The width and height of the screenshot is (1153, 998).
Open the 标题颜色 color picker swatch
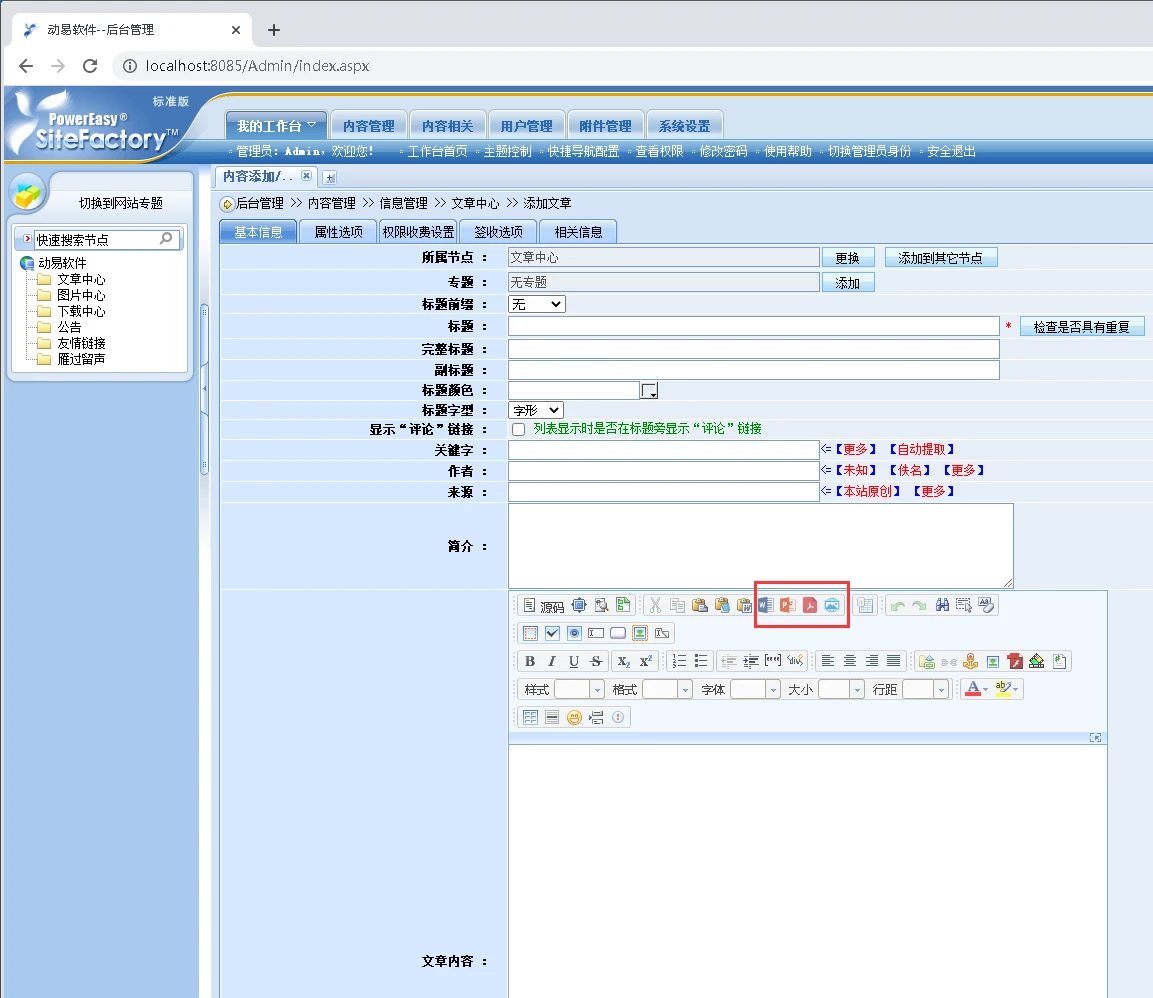[x=649, y=390]
